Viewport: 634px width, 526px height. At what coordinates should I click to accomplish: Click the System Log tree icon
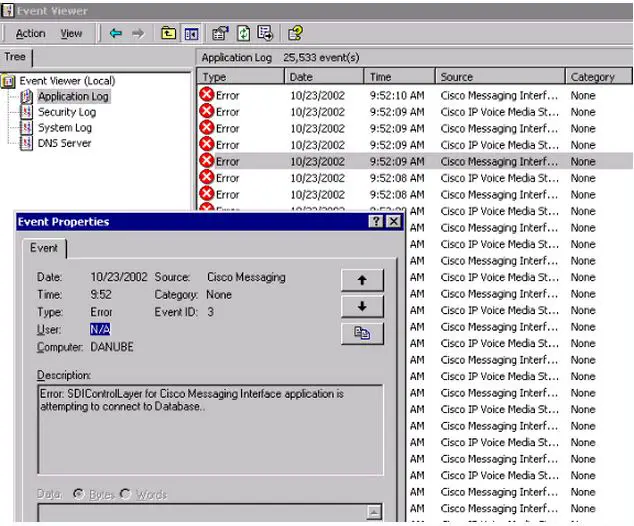26,128
